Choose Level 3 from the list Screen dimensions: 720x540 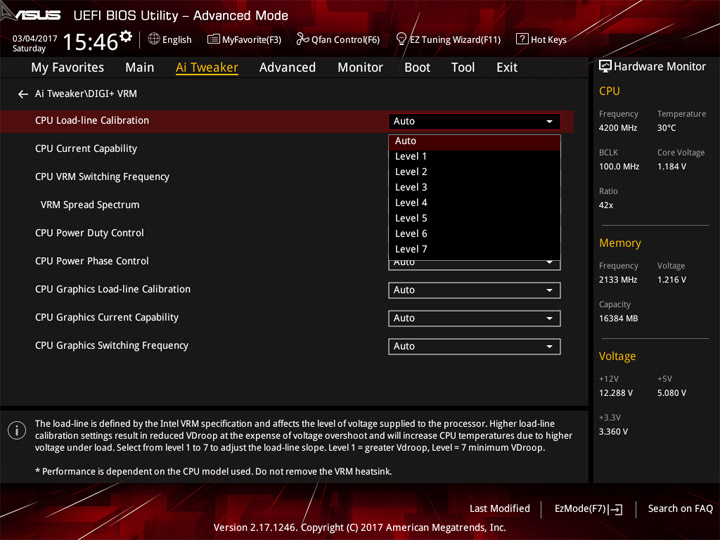pyautogui.click(x=474, y=187)
